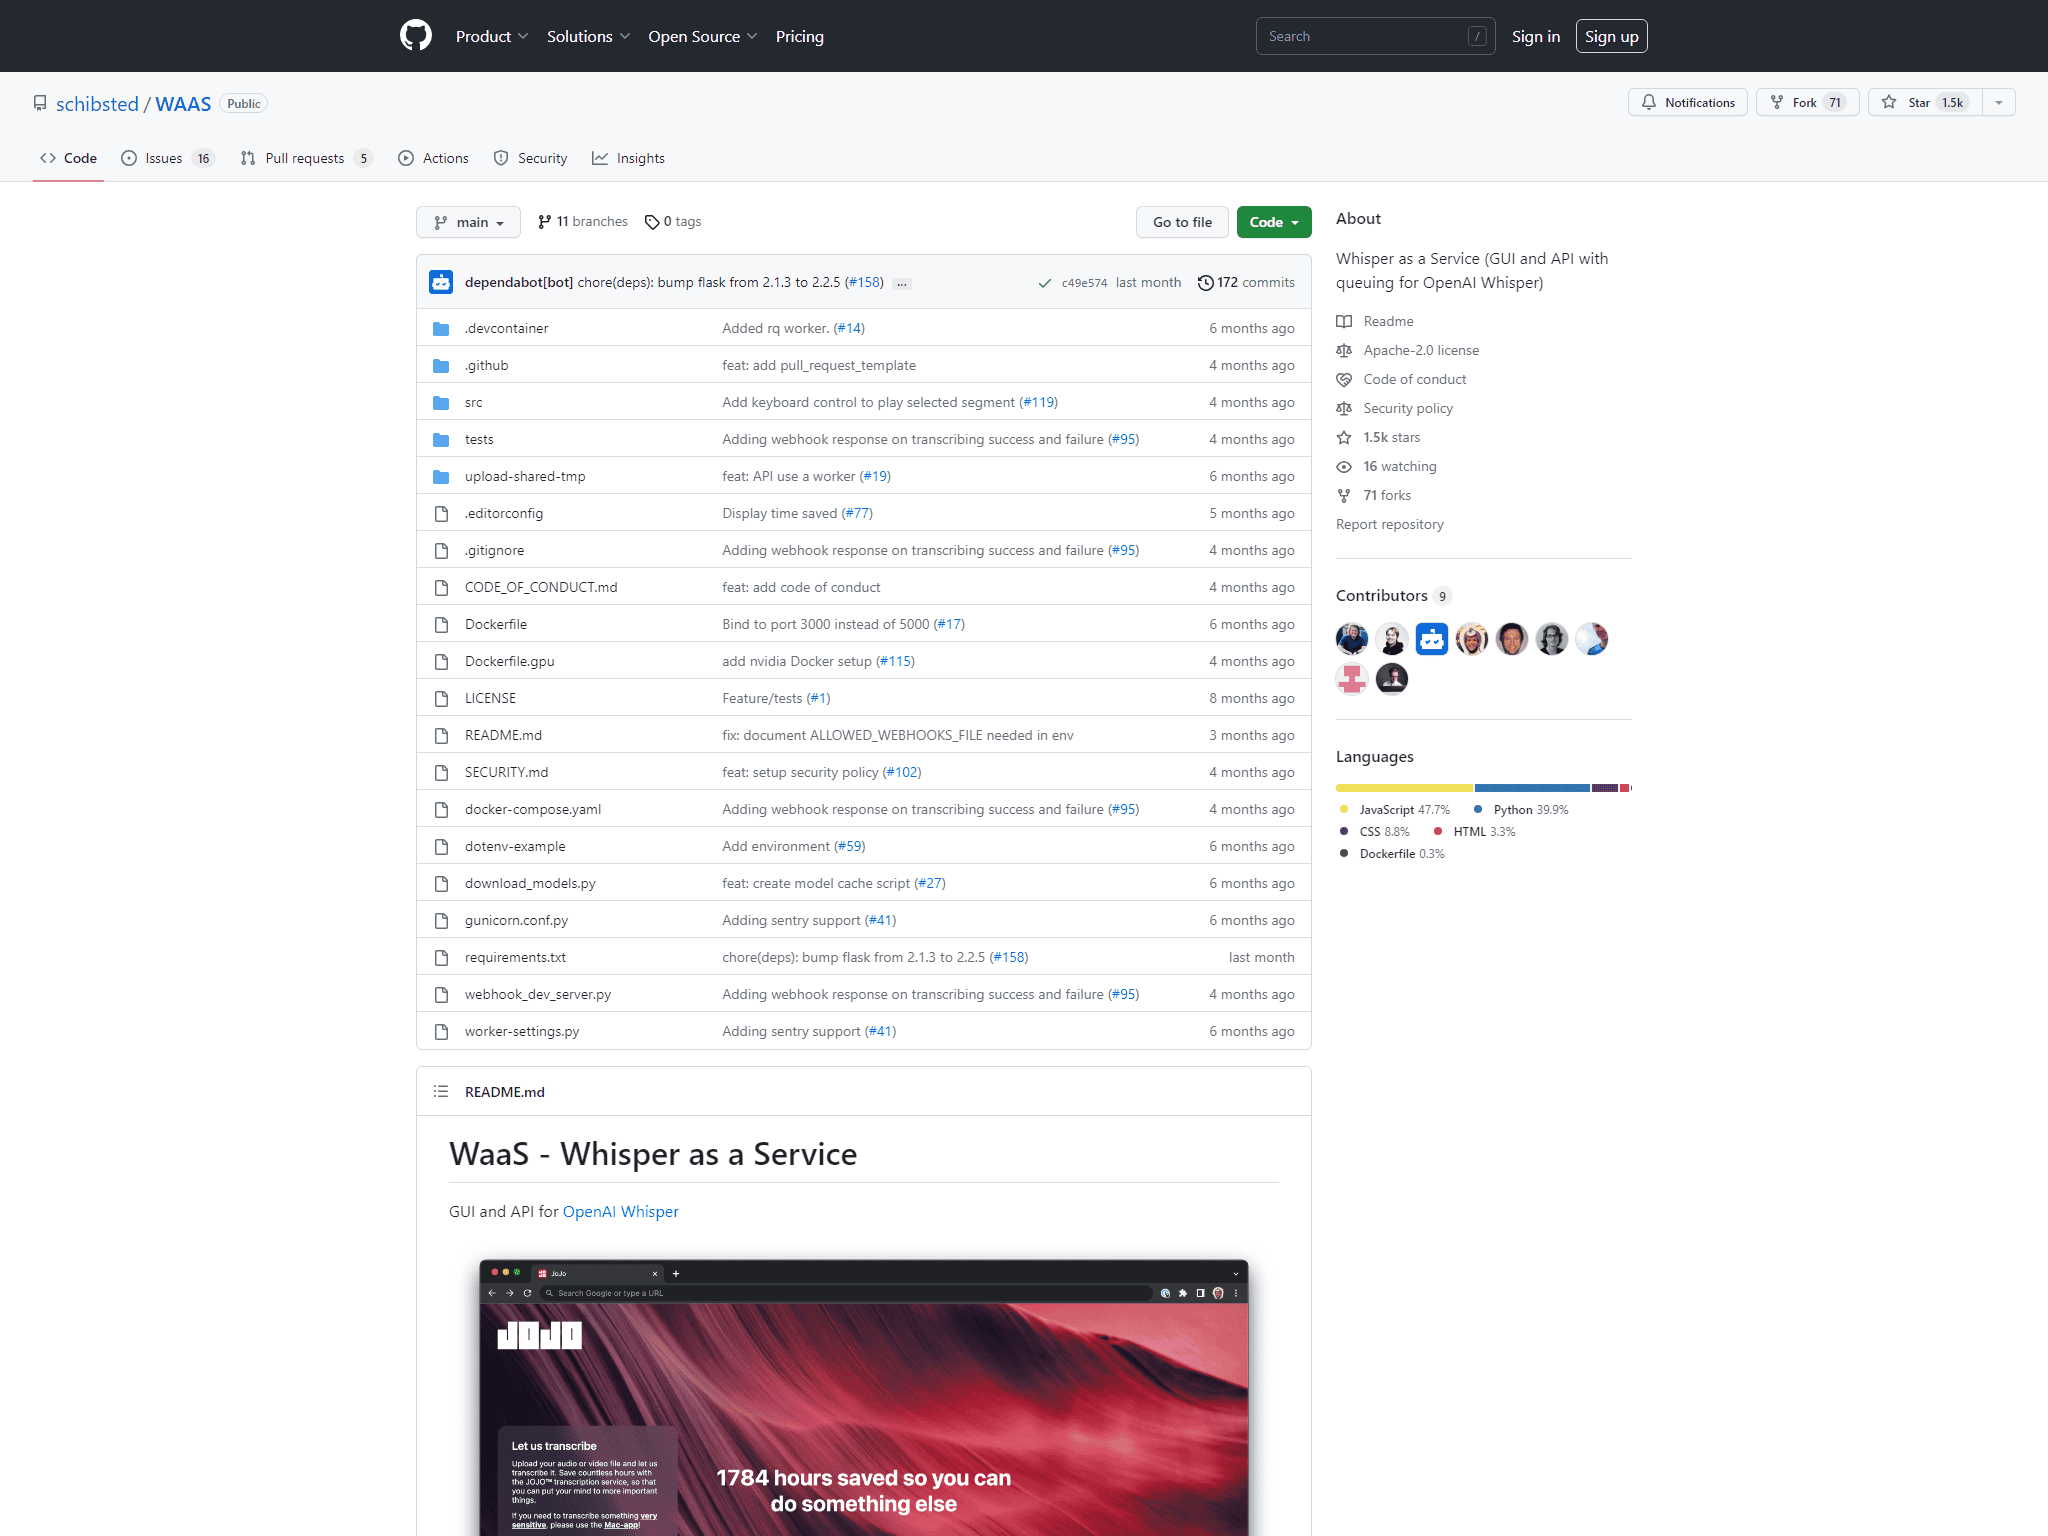The width and height of the screenshot is (2048, 1536).
Task: Click the Readme book icon in About
Action: click(x=1344, y=321)
